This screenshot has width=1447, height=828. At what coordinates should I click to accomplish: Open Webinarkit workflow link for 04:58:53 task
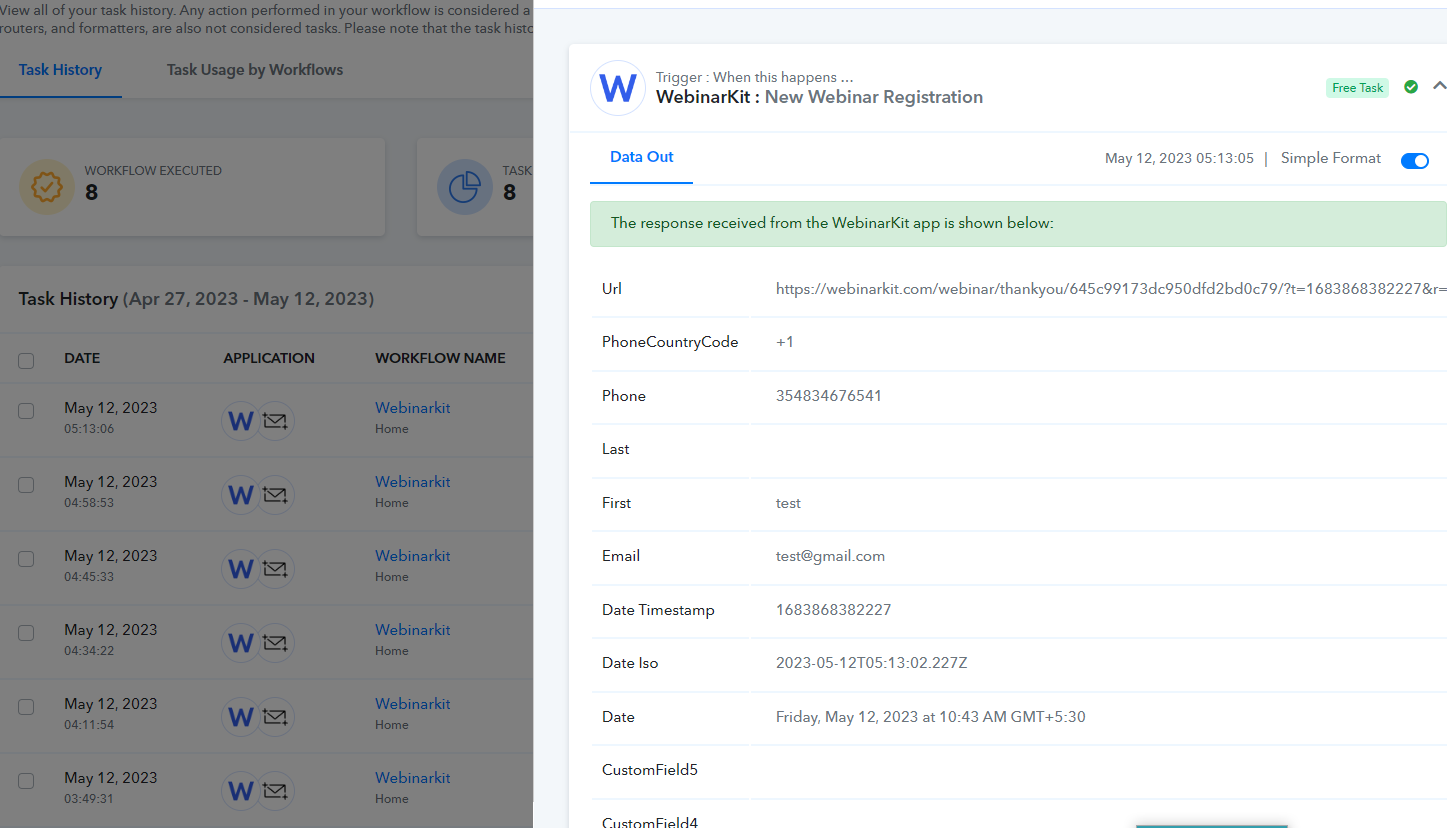413,482
